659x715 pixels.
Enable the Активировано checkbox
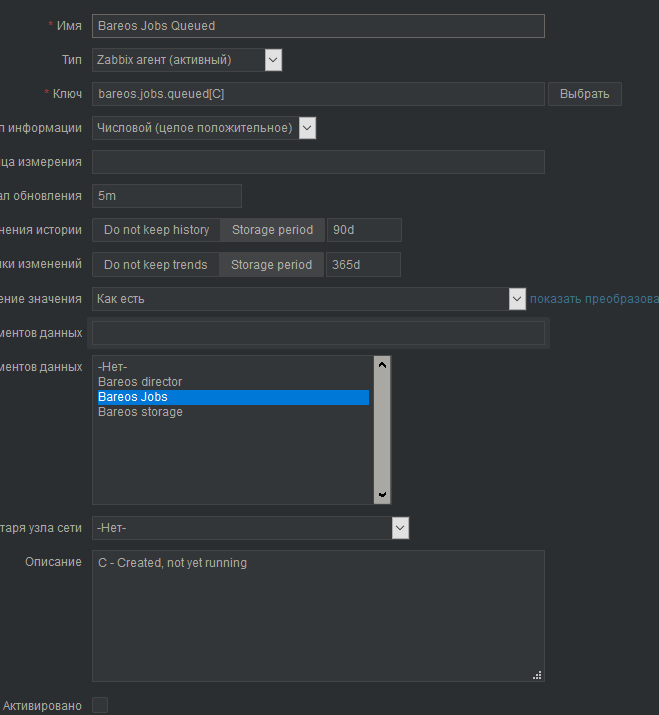100,705
